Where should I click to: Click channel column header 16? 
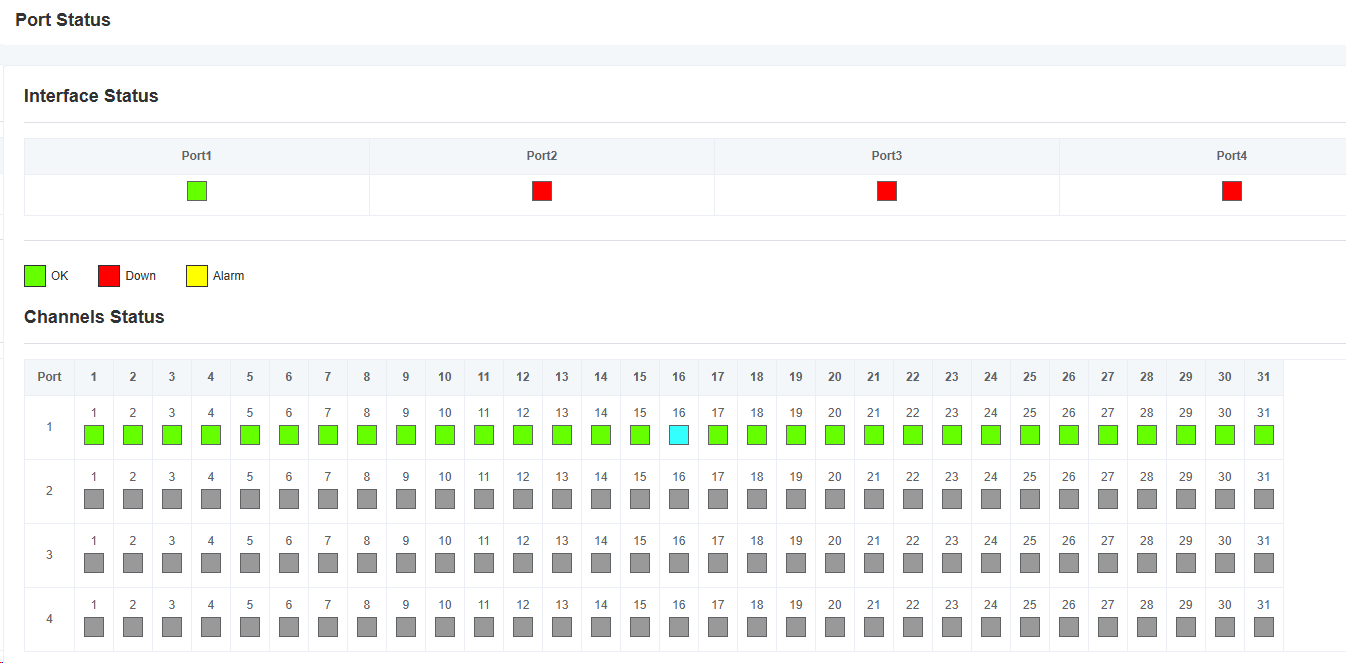click(x=679, y=377)
